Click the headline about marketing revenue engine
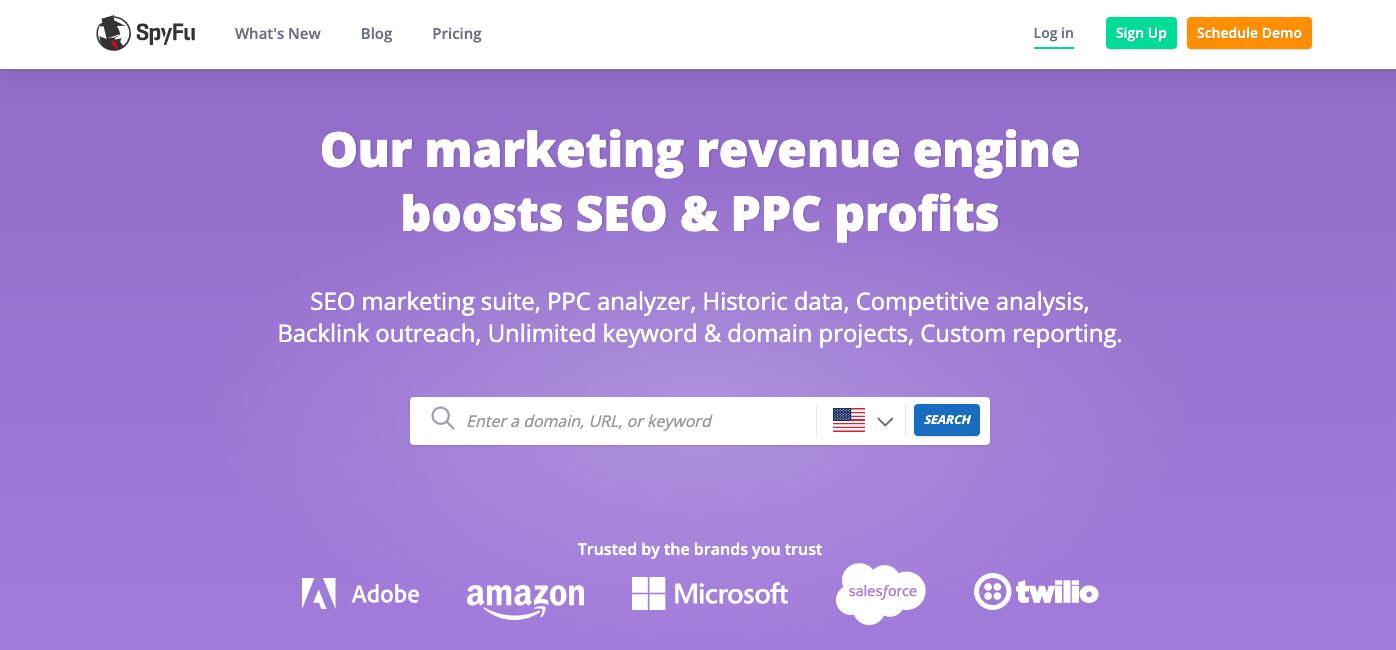 tap(698, 180)
